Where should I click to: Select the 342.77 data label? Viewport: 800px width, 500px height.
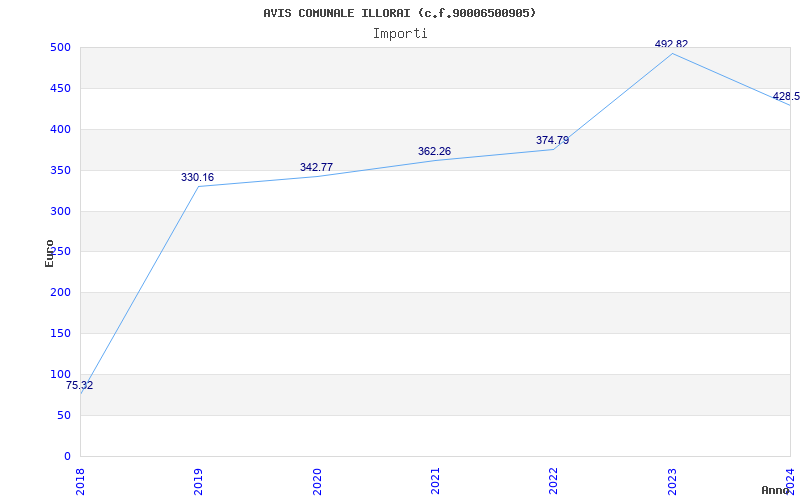pos(316,167)
